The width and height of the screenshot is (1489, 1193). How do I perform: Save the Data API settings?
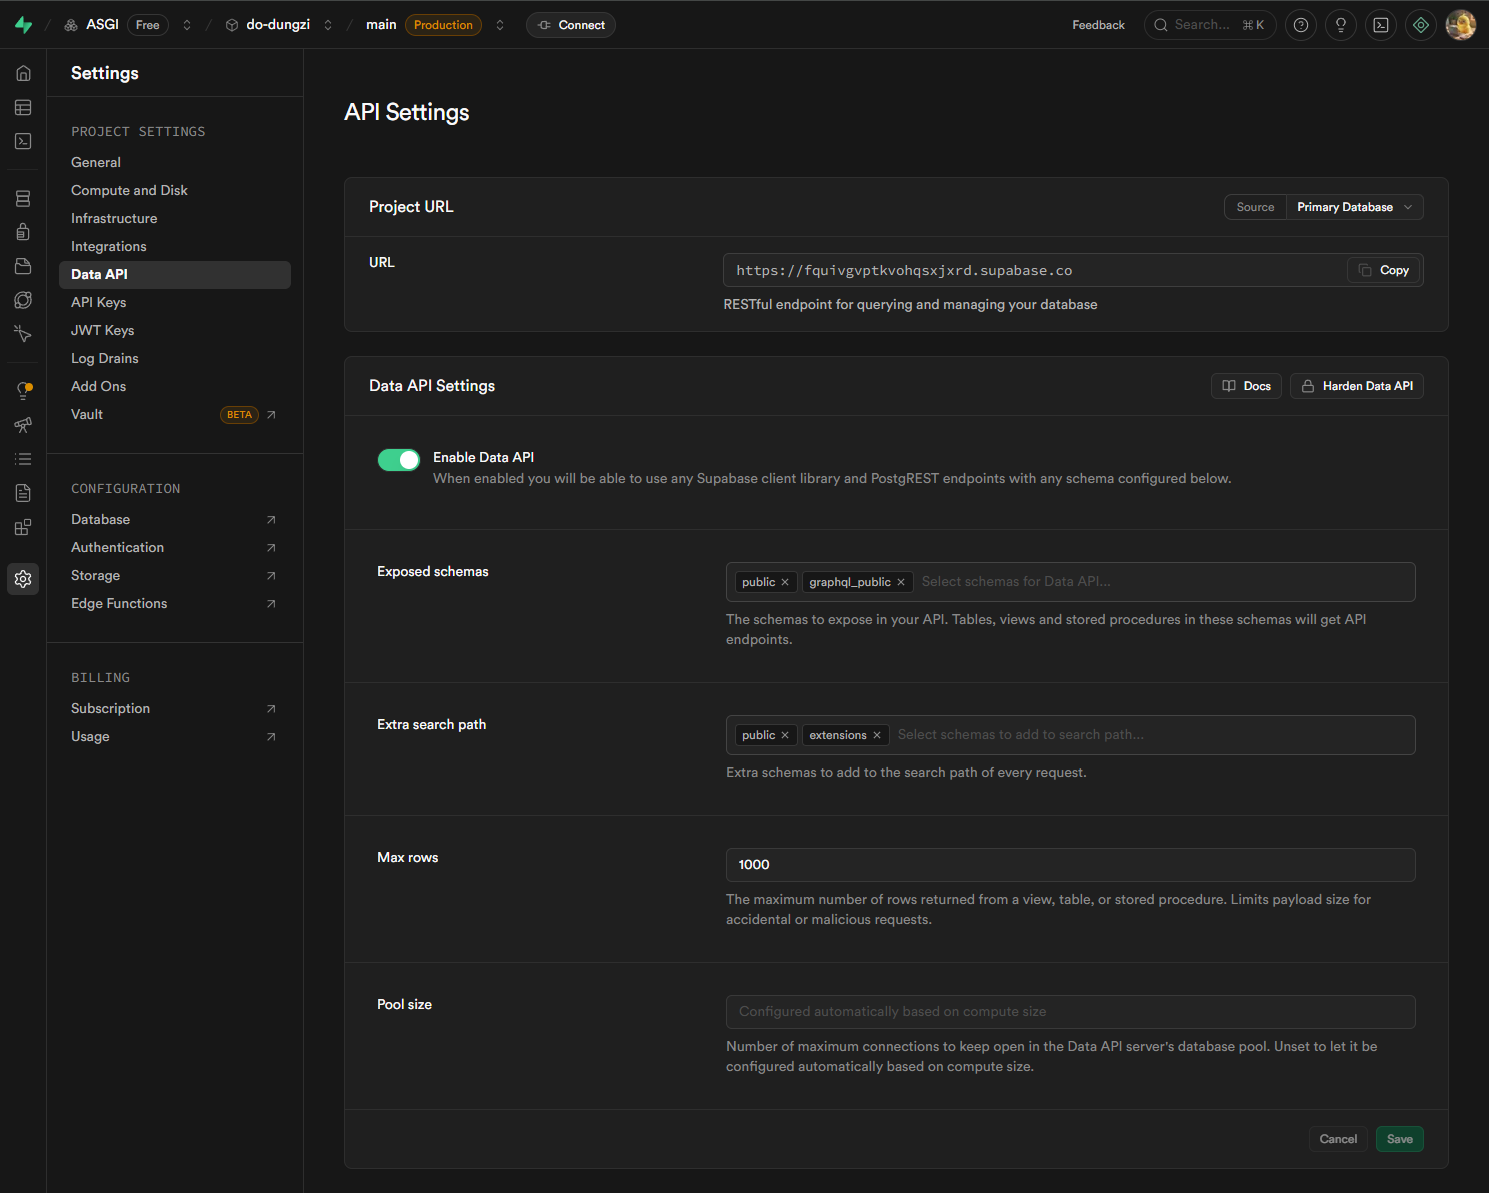1399,1139
